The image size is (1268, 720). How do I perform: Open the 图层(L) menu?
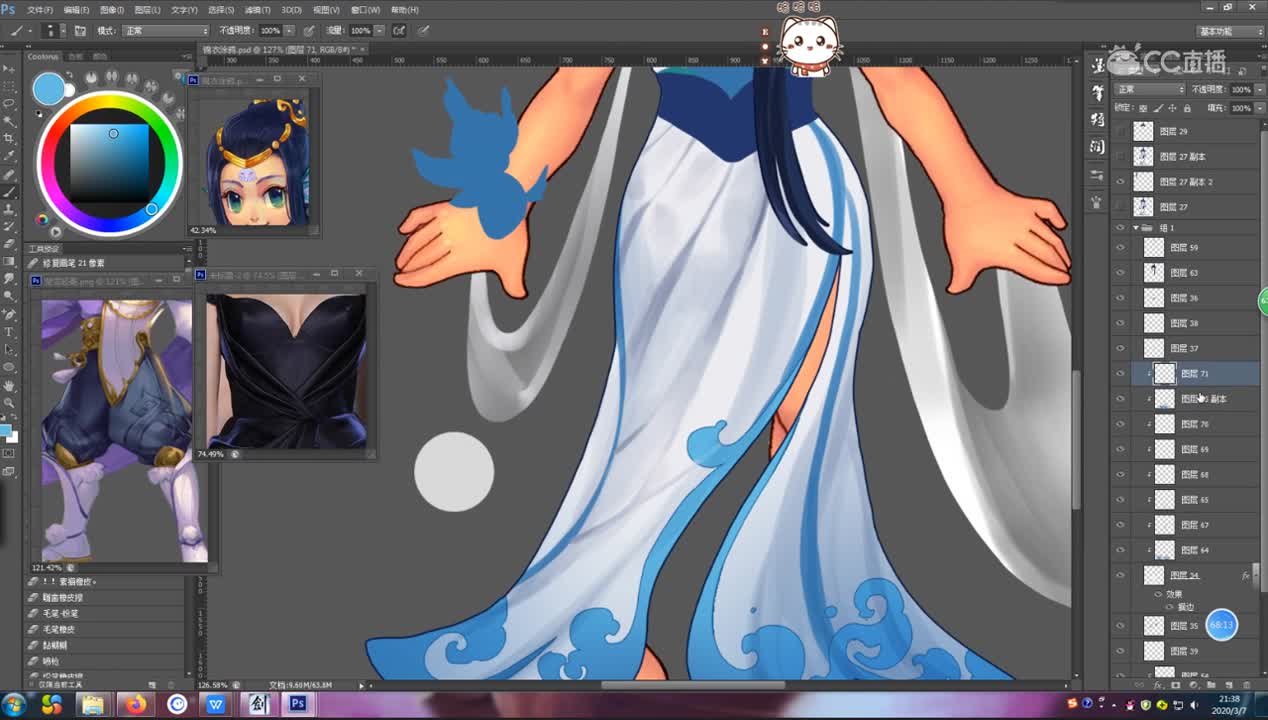[148, 10]
